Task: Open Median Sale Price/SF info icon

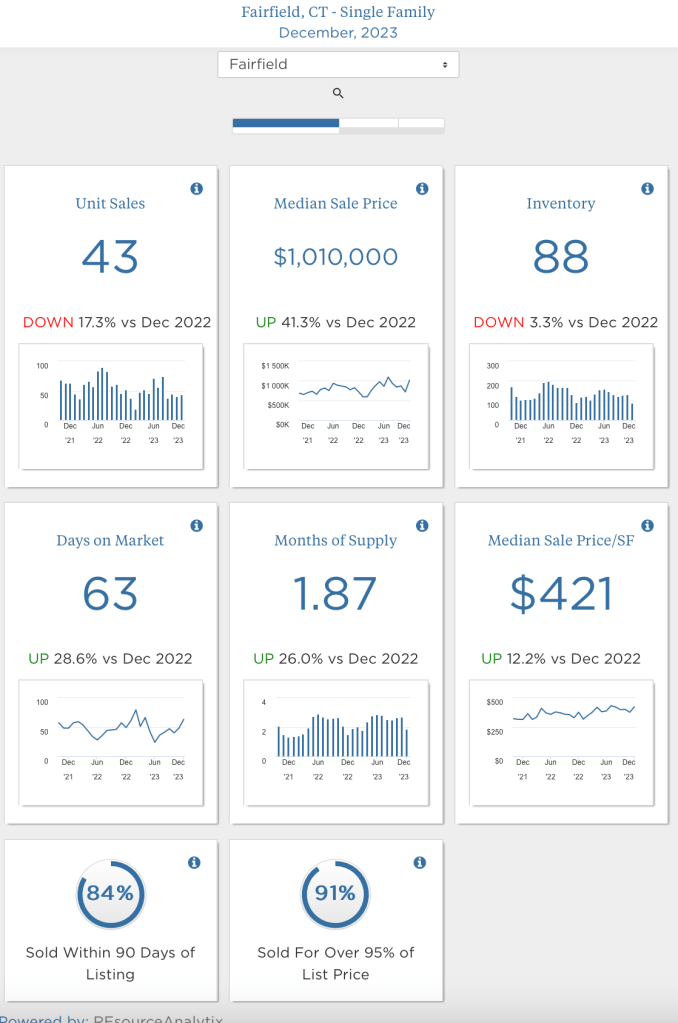Action: 647,526
